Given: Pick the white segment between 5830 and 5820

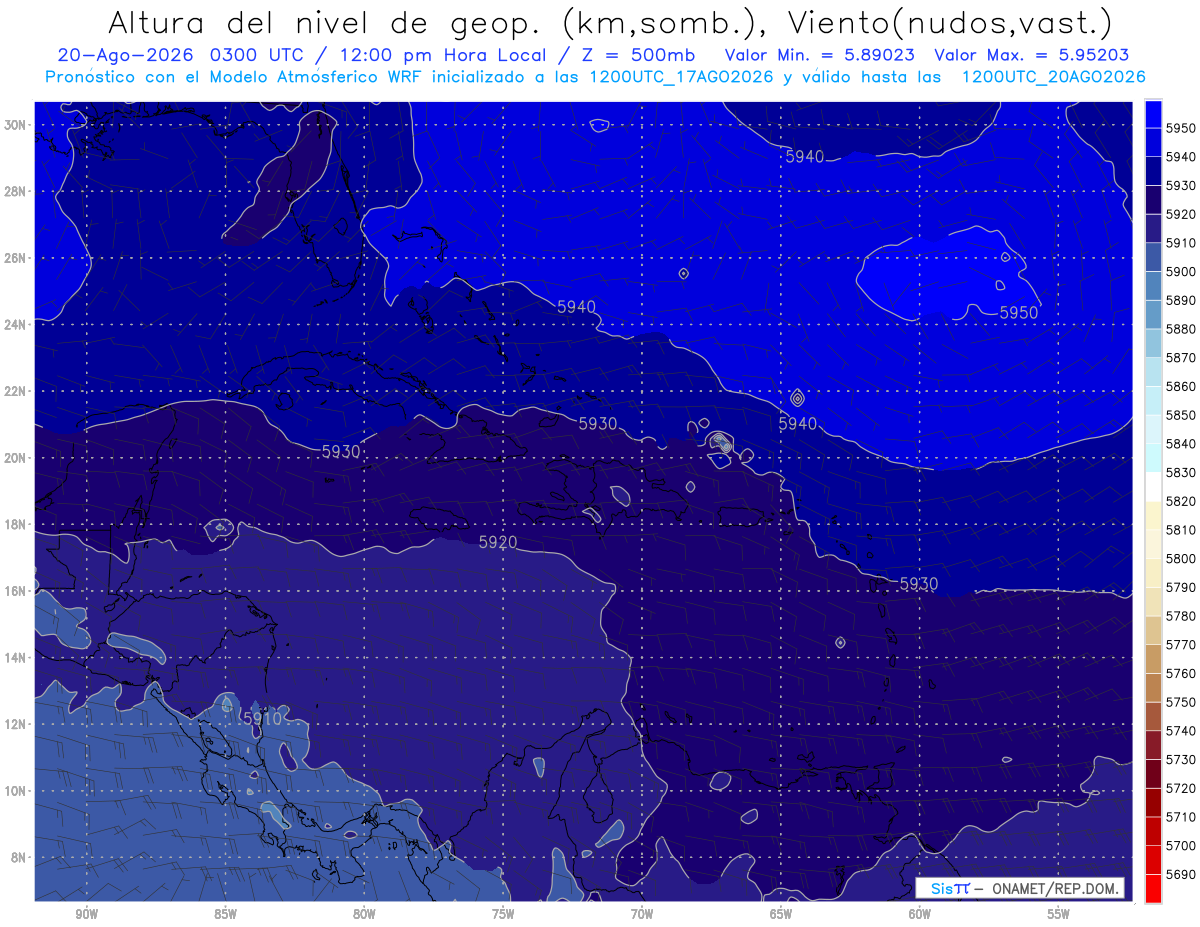Looking at the screenshot, I should pos(1153,486).
